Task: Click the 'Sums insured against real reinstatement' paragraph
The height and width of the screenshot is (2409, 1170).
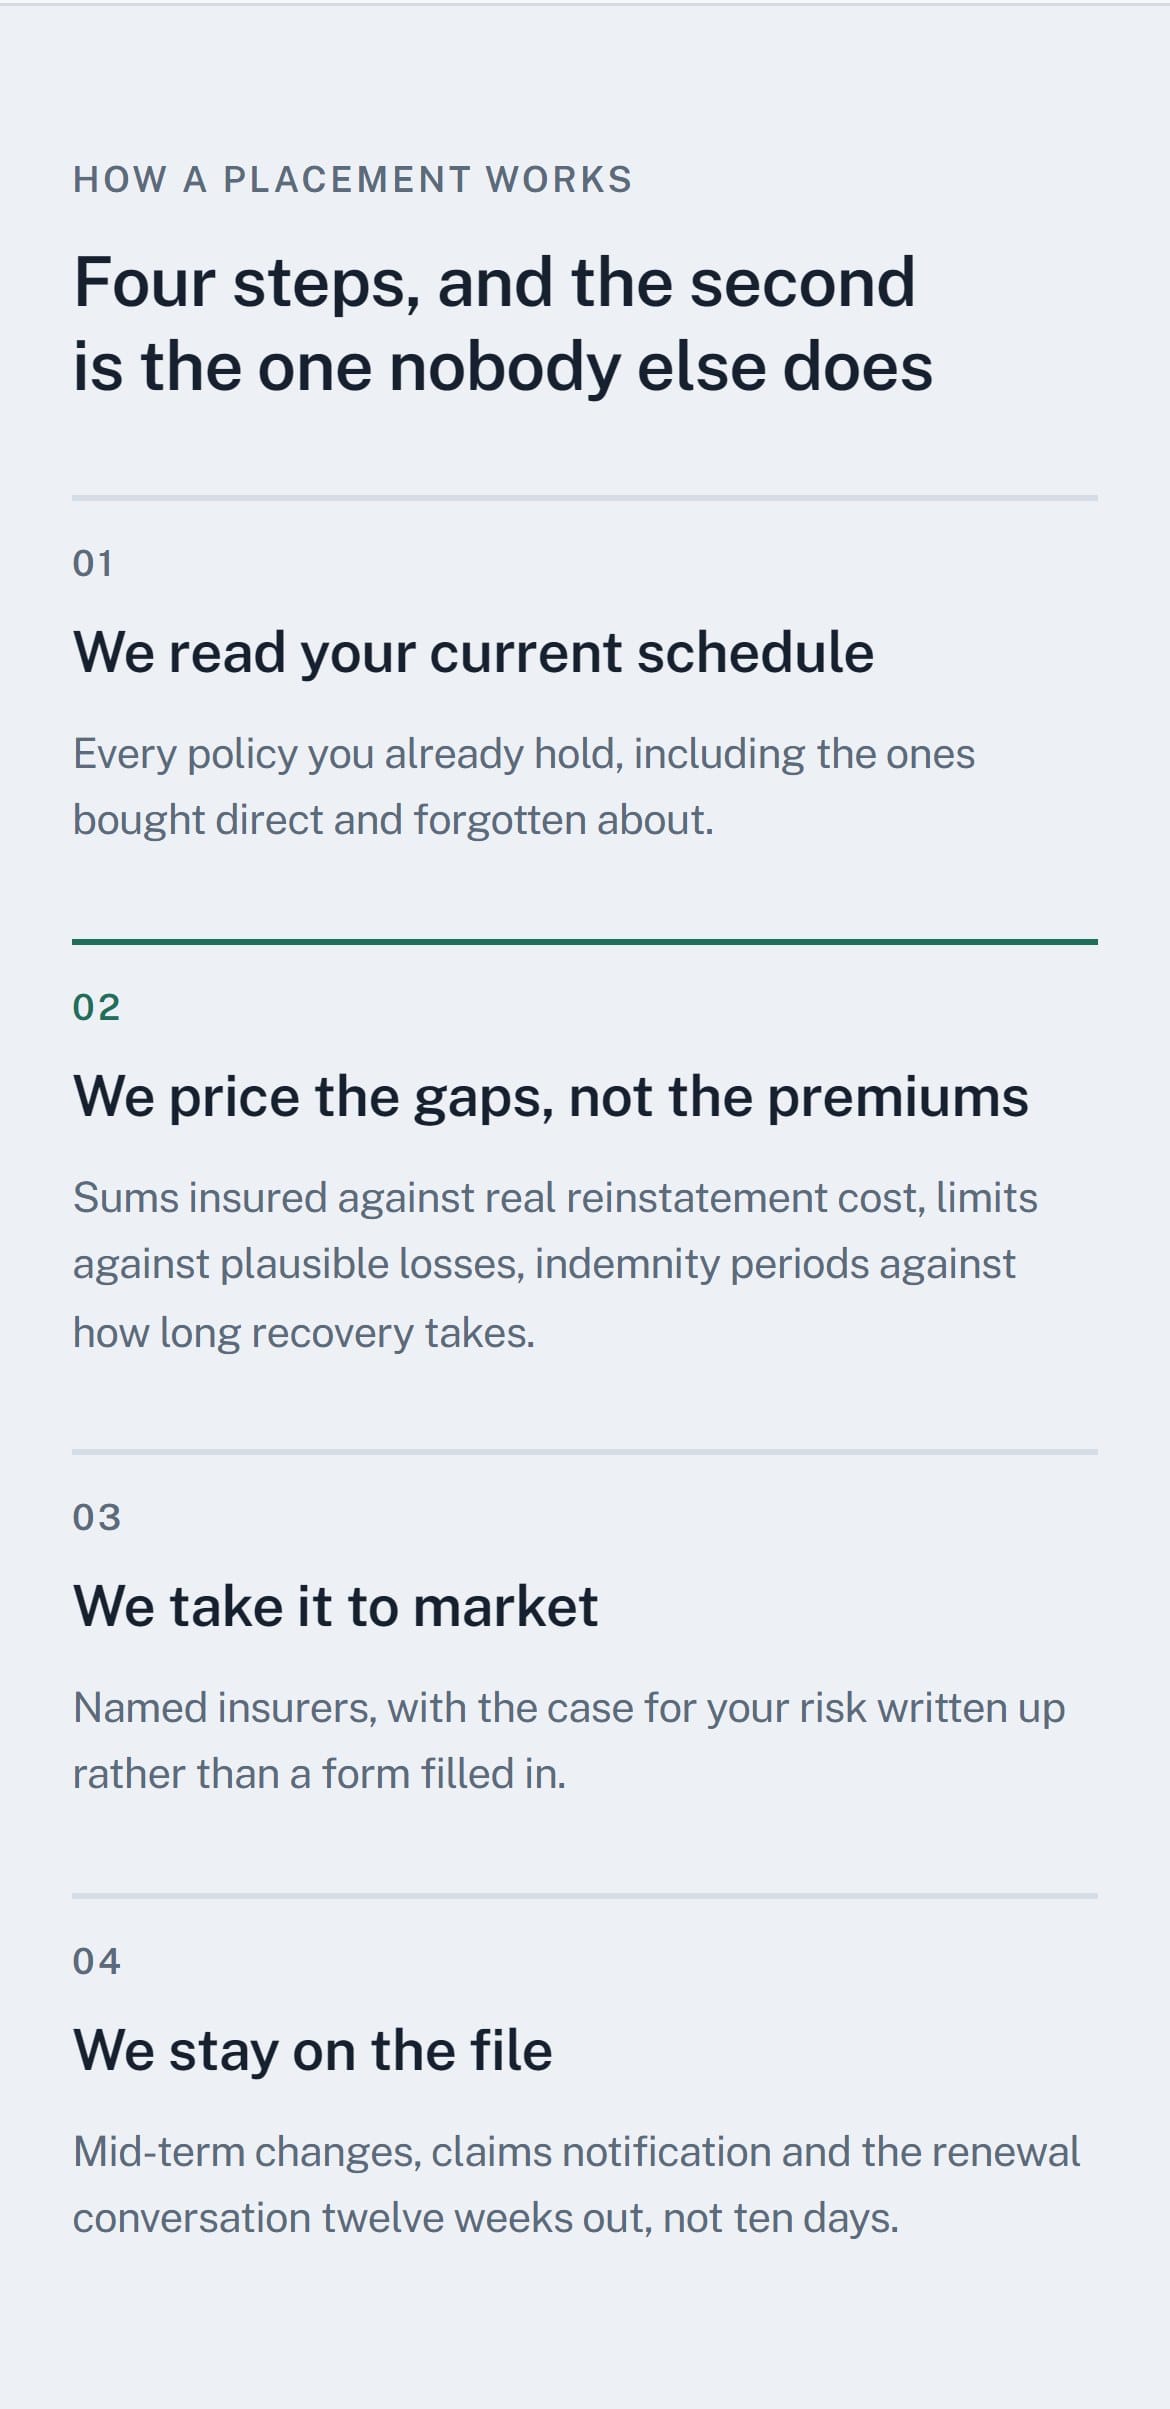Action: pos(555,1265)
